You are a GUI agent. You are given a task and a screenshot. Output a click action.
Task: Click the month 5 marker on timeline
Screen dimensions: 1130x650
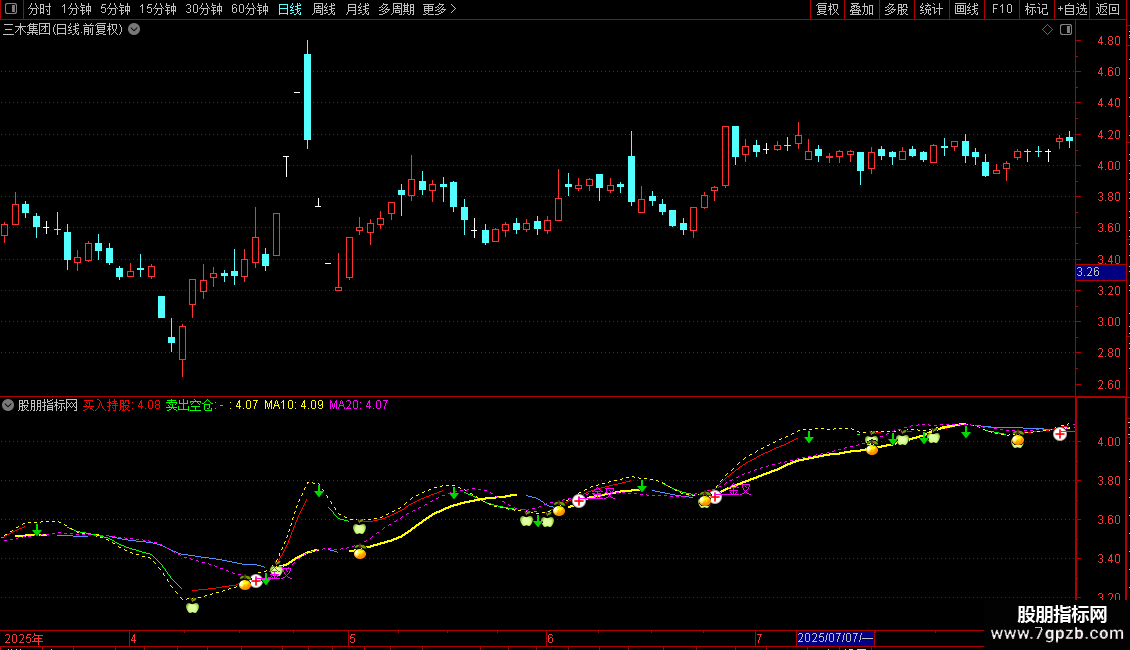coord(352,638)
